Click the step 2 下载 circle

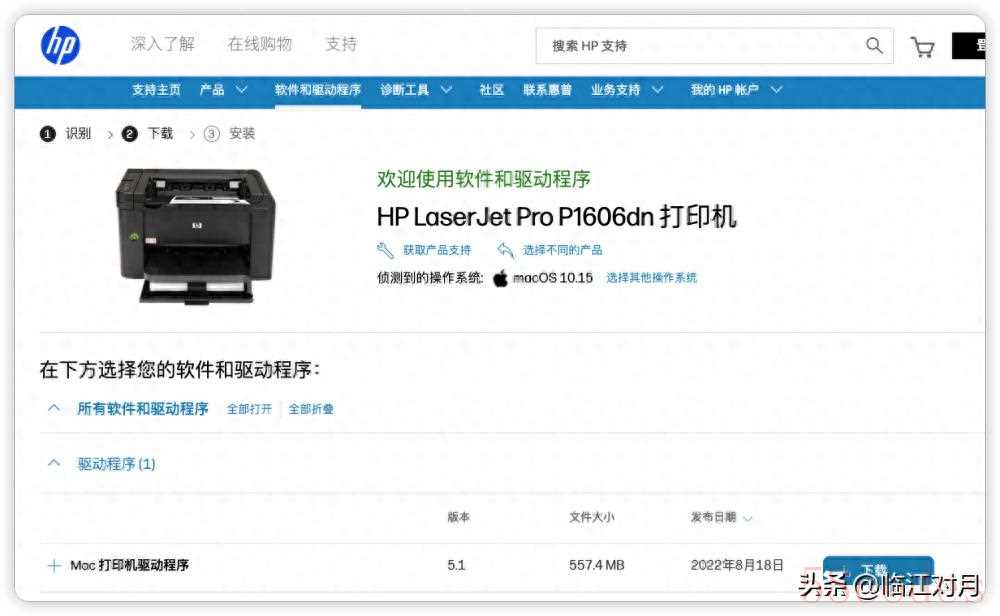pos(129,134)
